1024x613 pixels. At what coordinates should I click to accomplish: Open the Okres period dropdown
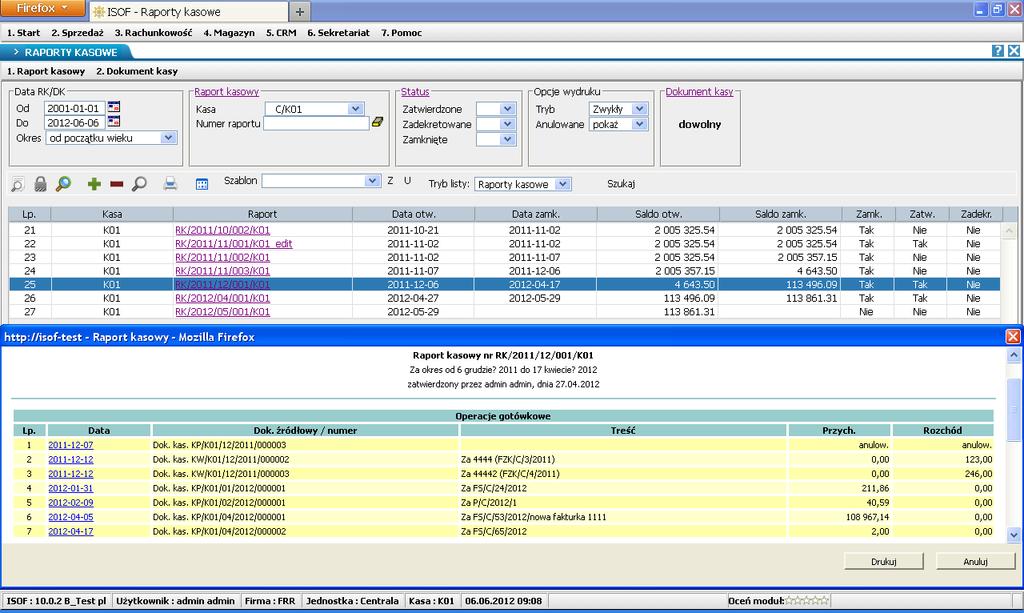[x=168, y=138]
